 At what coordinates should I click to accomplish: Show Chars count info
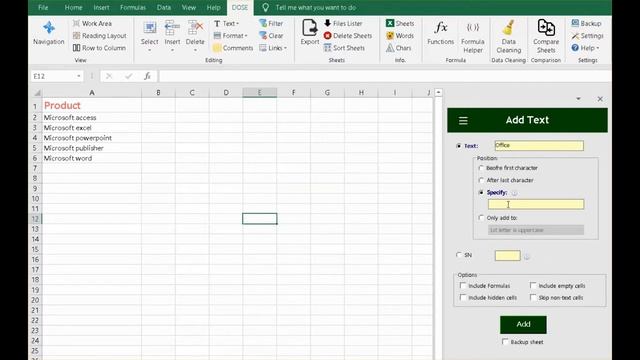[399, 48]
